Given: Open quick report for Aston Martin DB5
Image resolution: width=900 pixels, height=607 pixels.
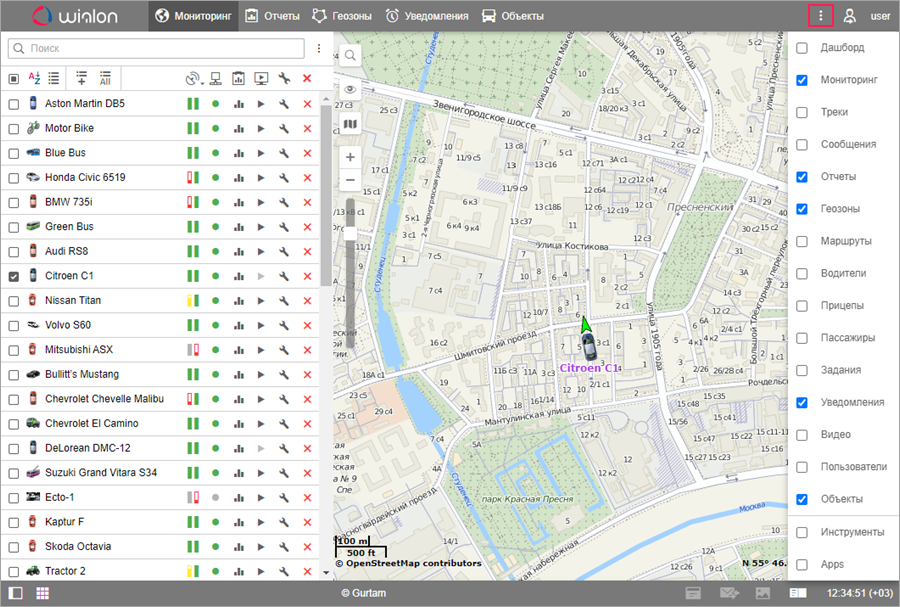Looking at the screenshot, I should (x=239, y=104).
